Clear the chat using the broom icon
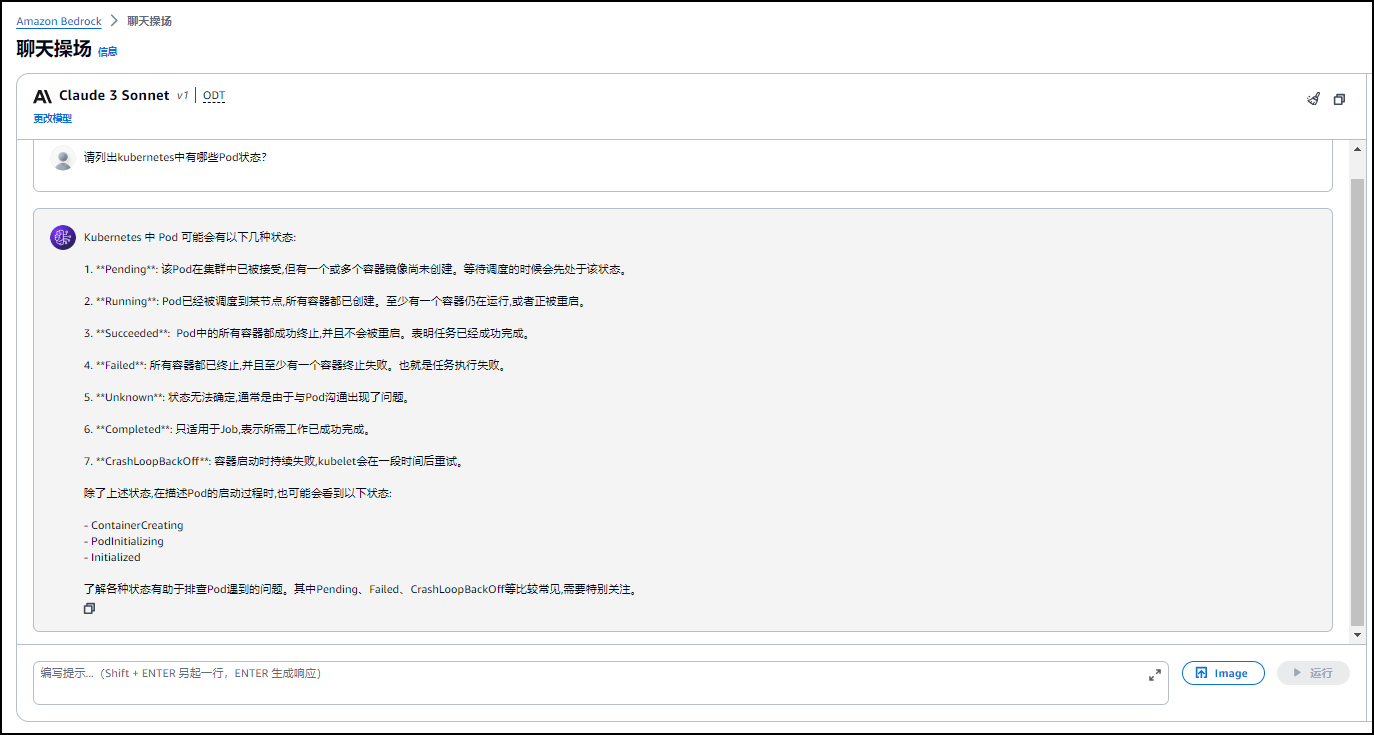 [x=1313, y=99]
